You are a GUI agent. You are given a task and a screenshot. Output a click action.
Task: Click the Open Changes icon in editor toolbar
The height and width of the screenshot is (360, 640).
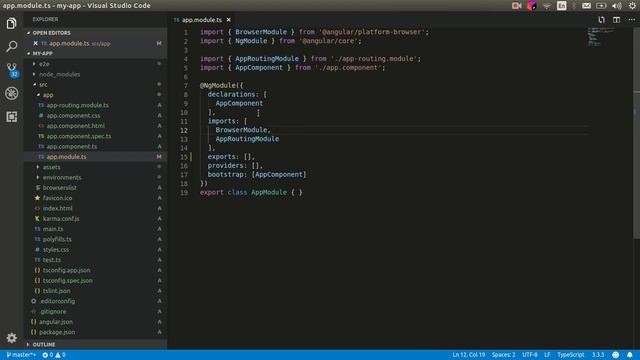coord(601,20)
